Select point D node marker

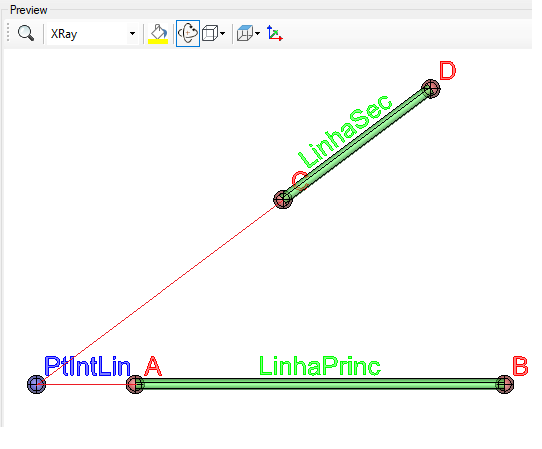point(431,88)
